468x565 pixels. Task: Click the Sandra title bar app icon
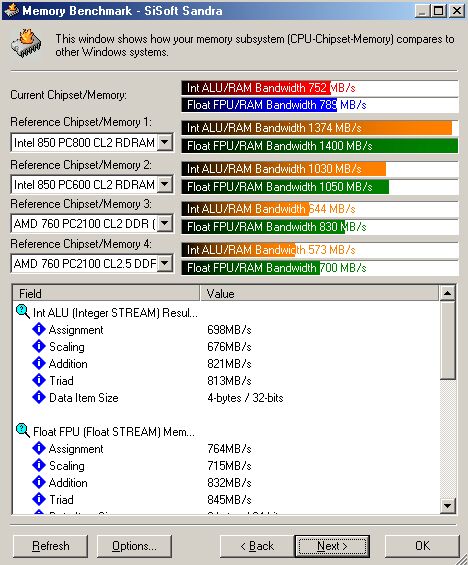(11, 10)
